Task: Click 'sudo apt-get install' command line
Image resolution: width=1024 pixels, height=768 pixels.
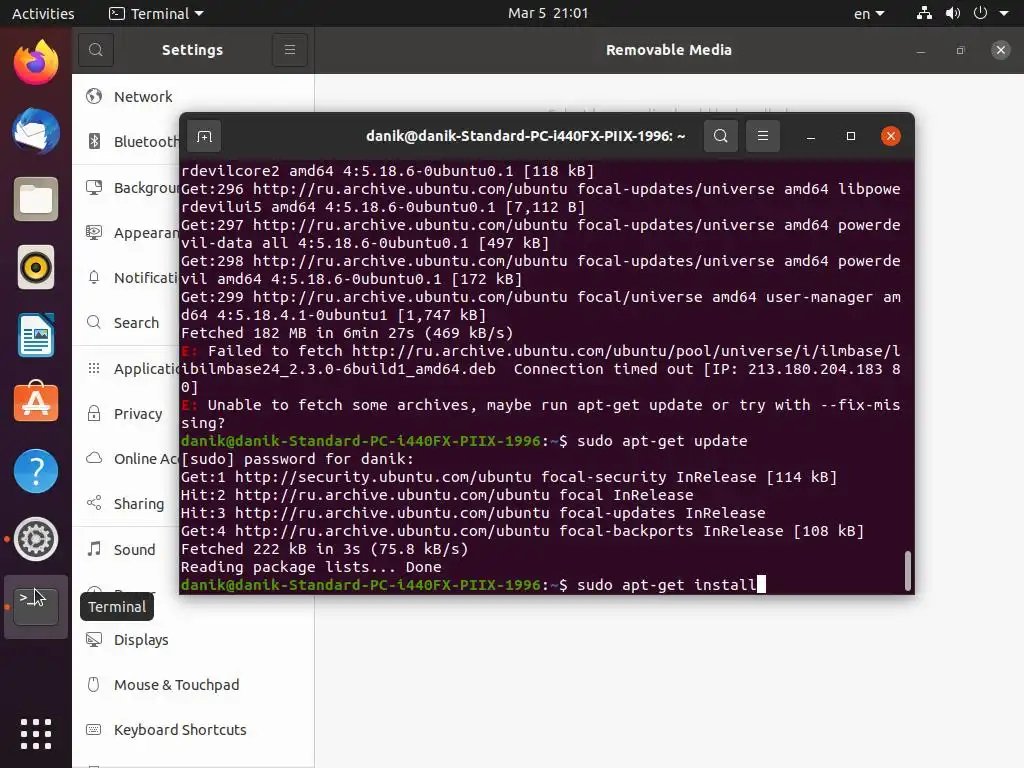Action: pos(666,584)
